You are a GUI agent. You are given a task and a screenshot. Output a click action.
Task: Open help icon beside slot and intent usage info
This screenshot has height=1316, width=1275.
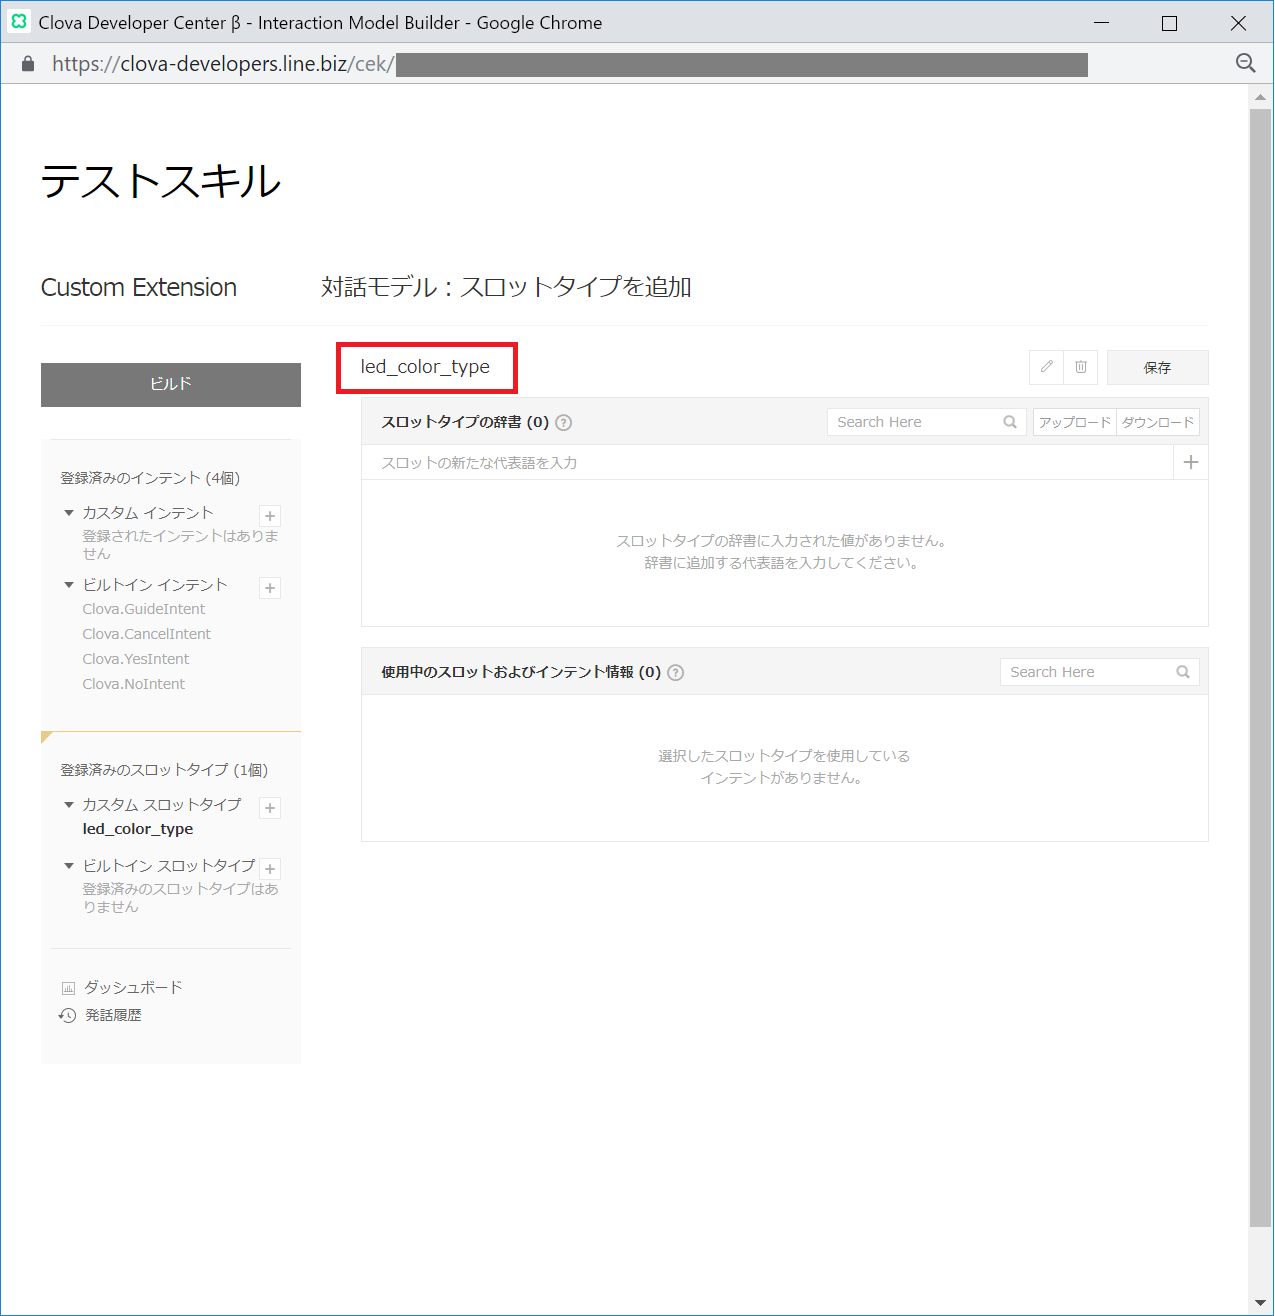coord(676,672)
